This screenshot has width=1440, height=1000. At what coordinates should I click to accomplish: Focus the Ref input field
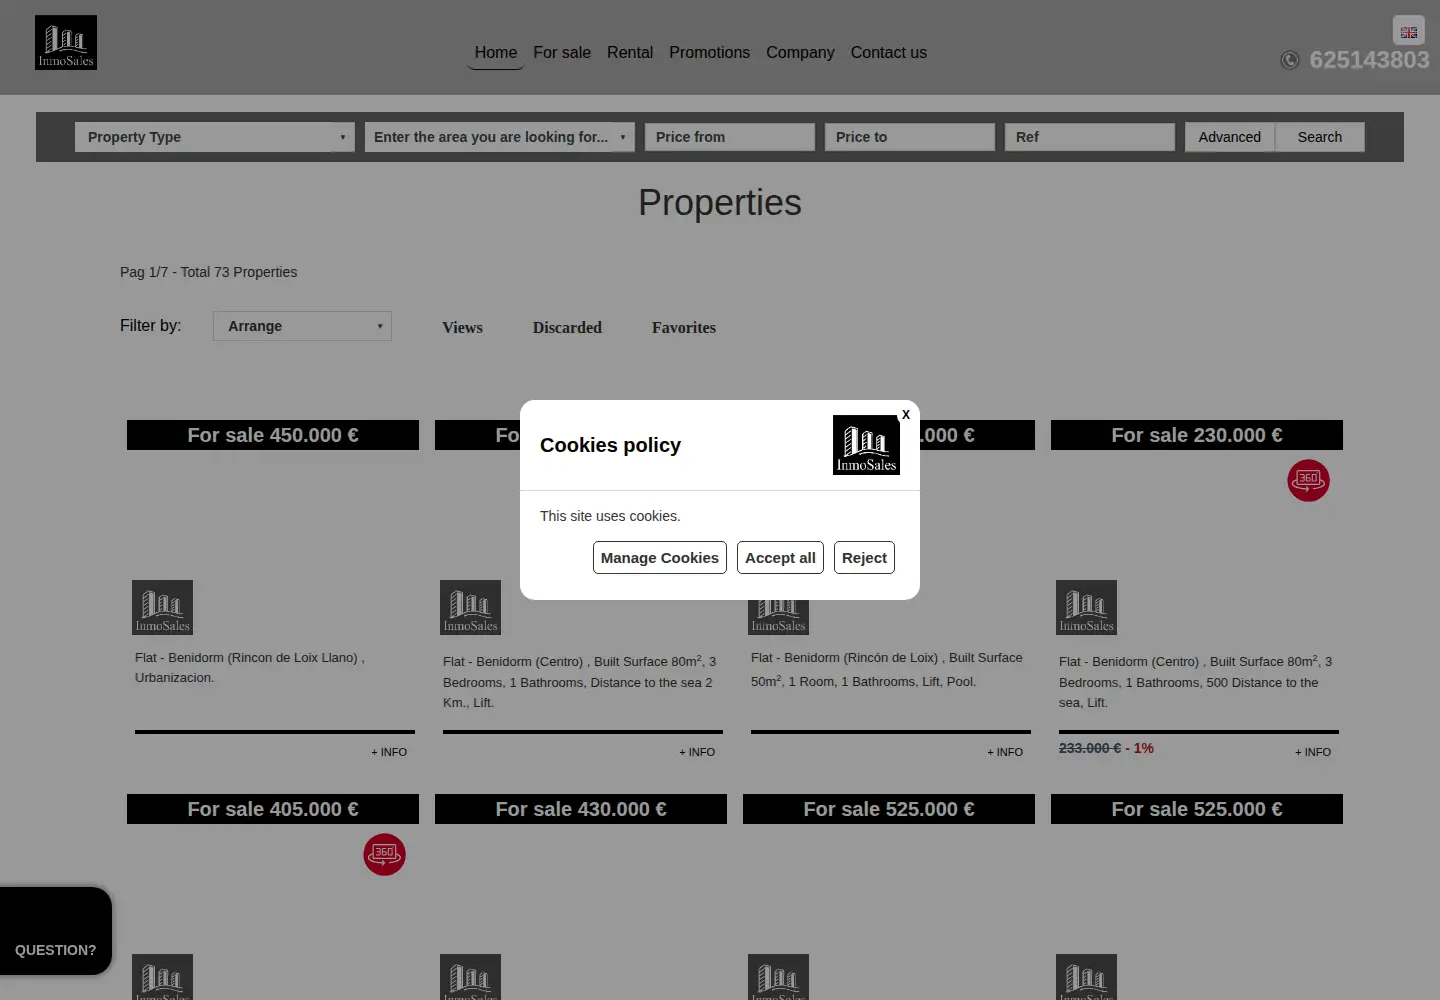point(1090,137)
